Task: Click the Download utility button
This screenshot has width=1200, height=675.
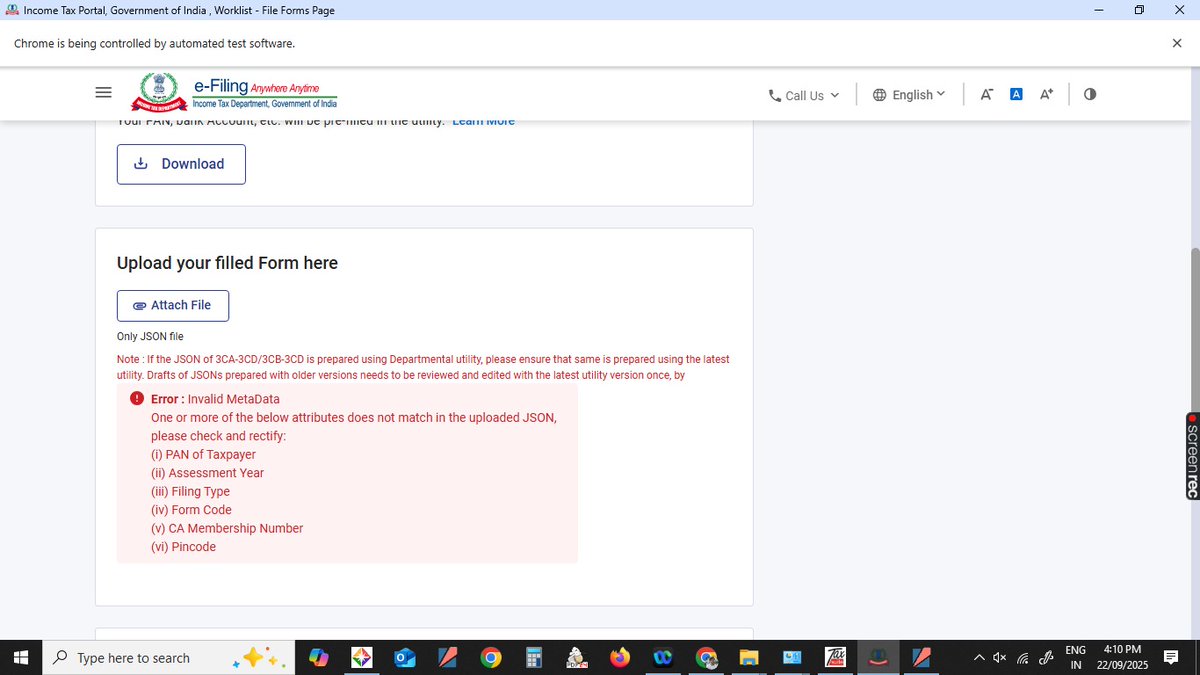Action: click(181, 164)
